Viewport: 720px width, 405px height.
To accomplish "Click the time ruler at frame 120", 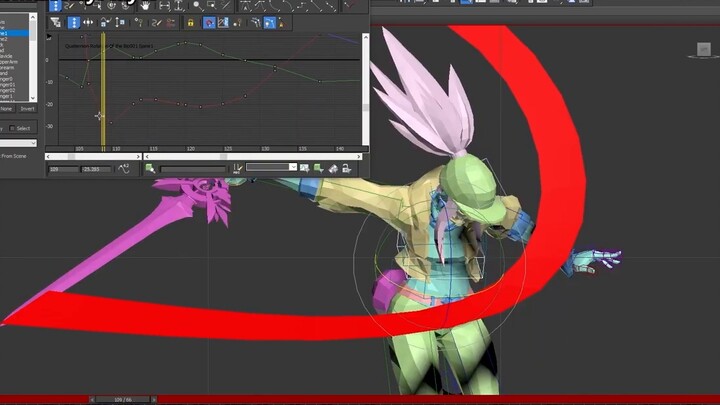I will [191, 149].
